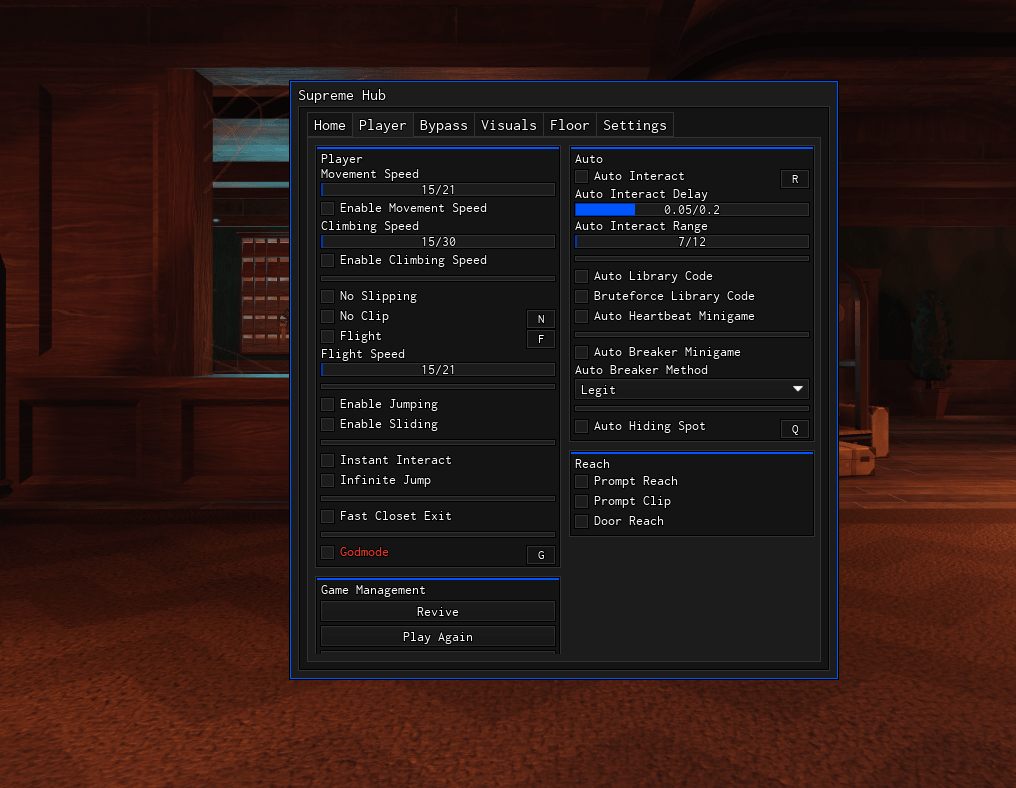The image size is (1016, 788).
Task: Click the Reach section heading
Action: tap(592, 464)
